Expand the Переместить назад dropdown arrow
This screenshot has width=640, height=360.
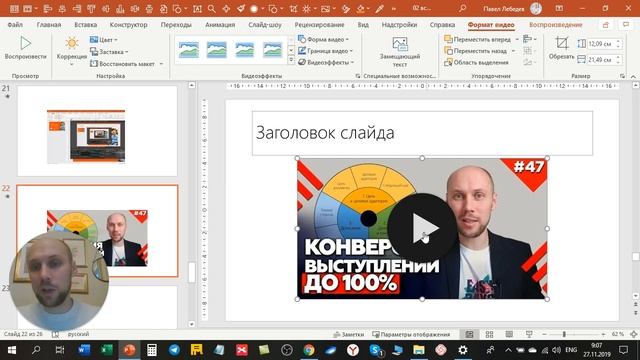tap(513, 51)
